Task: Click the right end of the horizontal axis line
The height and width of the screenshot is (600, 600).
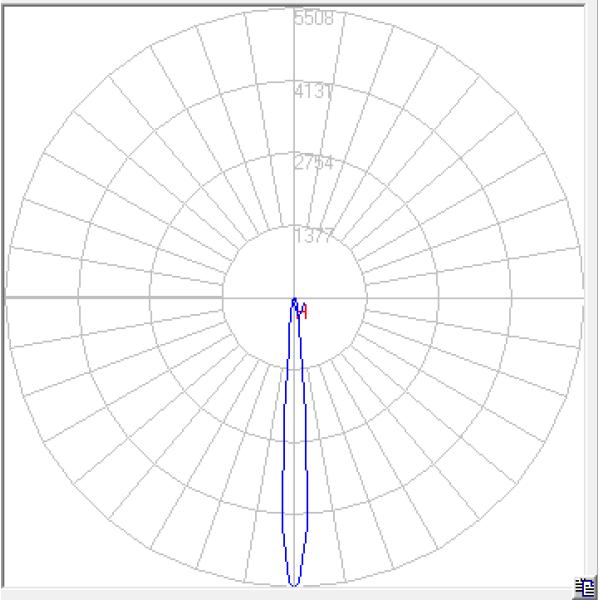Action: (582, 297)
